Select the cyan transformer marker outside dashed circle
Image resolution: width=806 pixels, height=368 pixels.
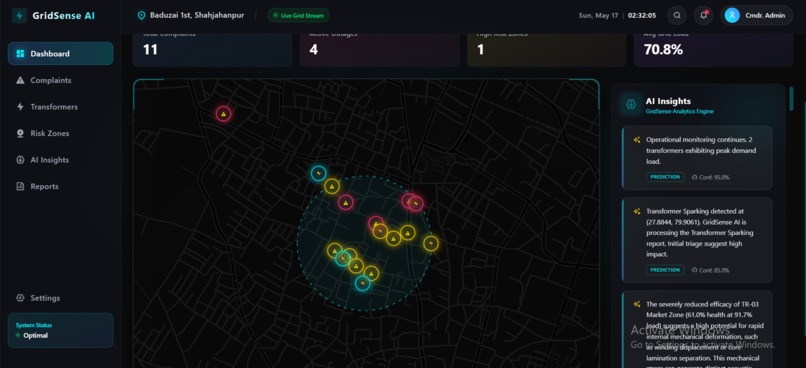319,173
